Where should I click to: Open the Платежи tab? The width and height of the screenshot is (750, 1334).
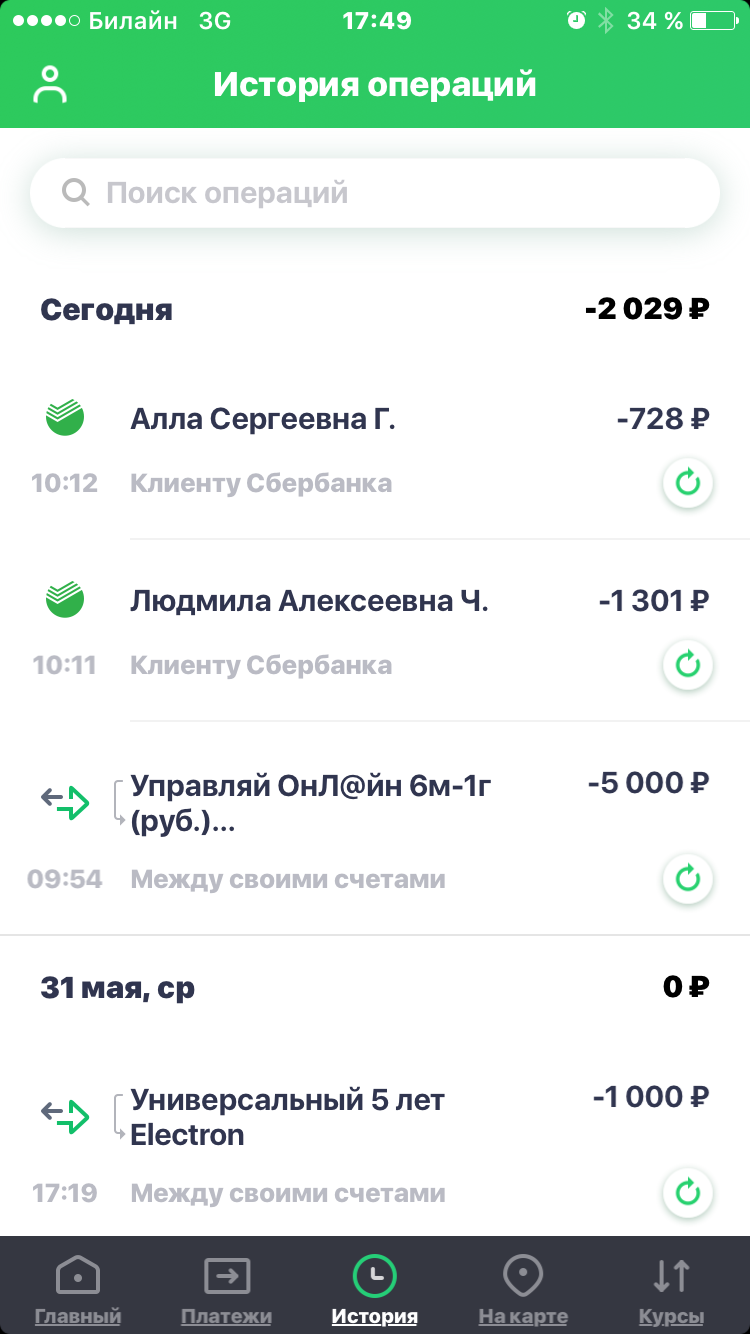(226, 1290)
